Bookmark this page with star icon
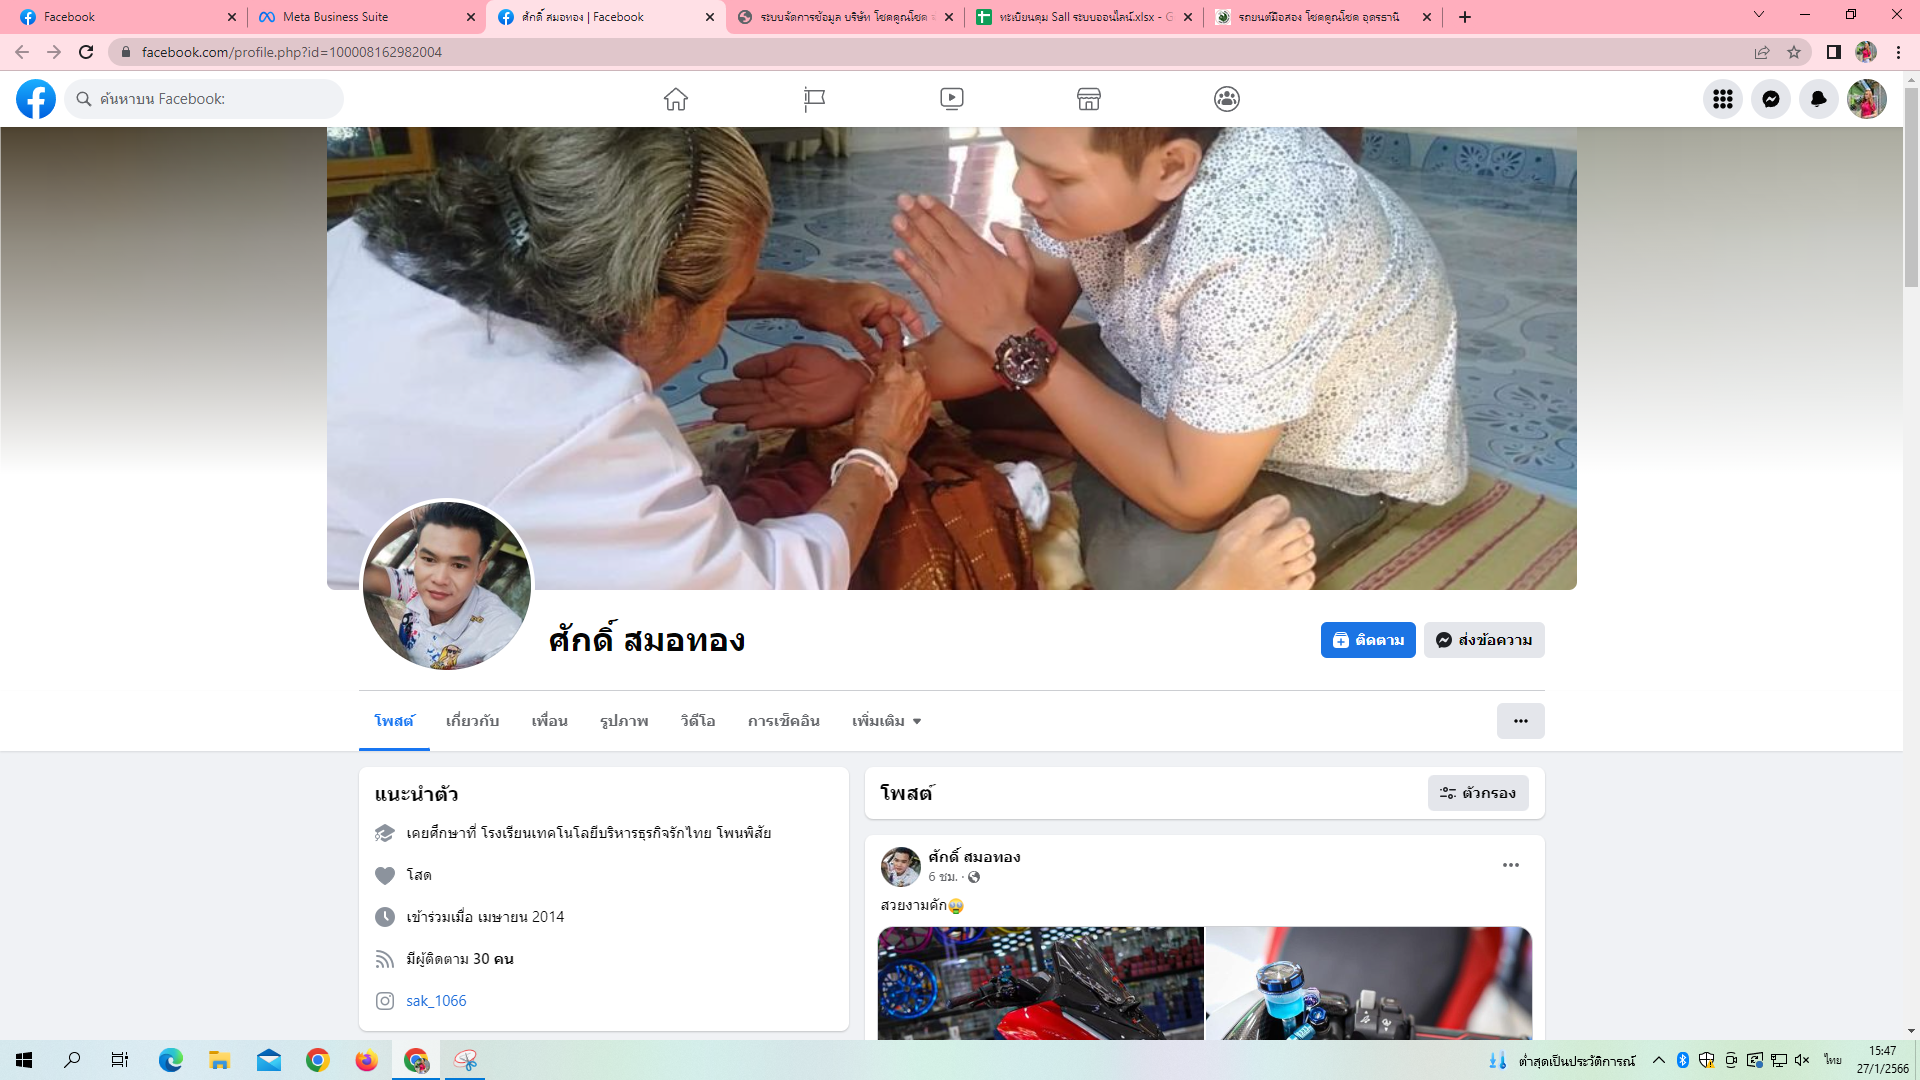This screenshot has width=1920, height=1080. 1794,52
